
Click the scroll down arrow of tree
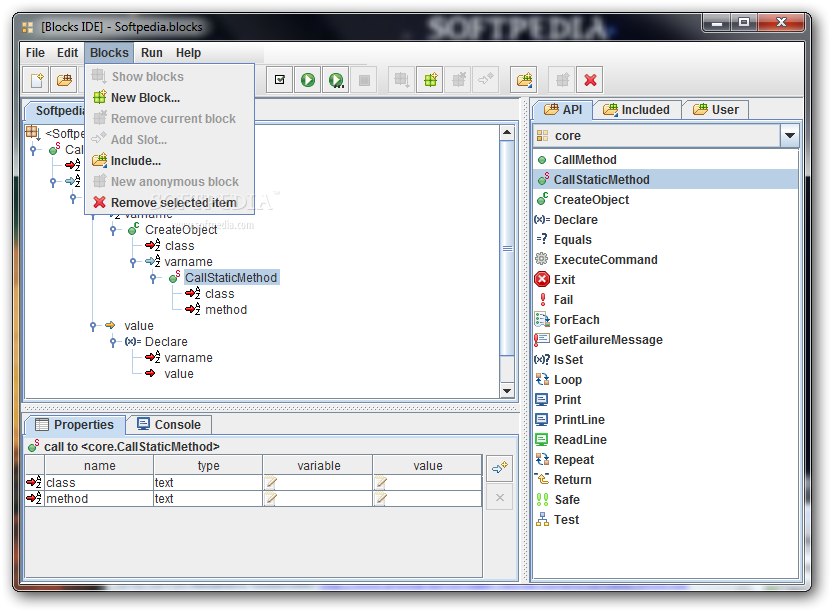tap(507, 391)
